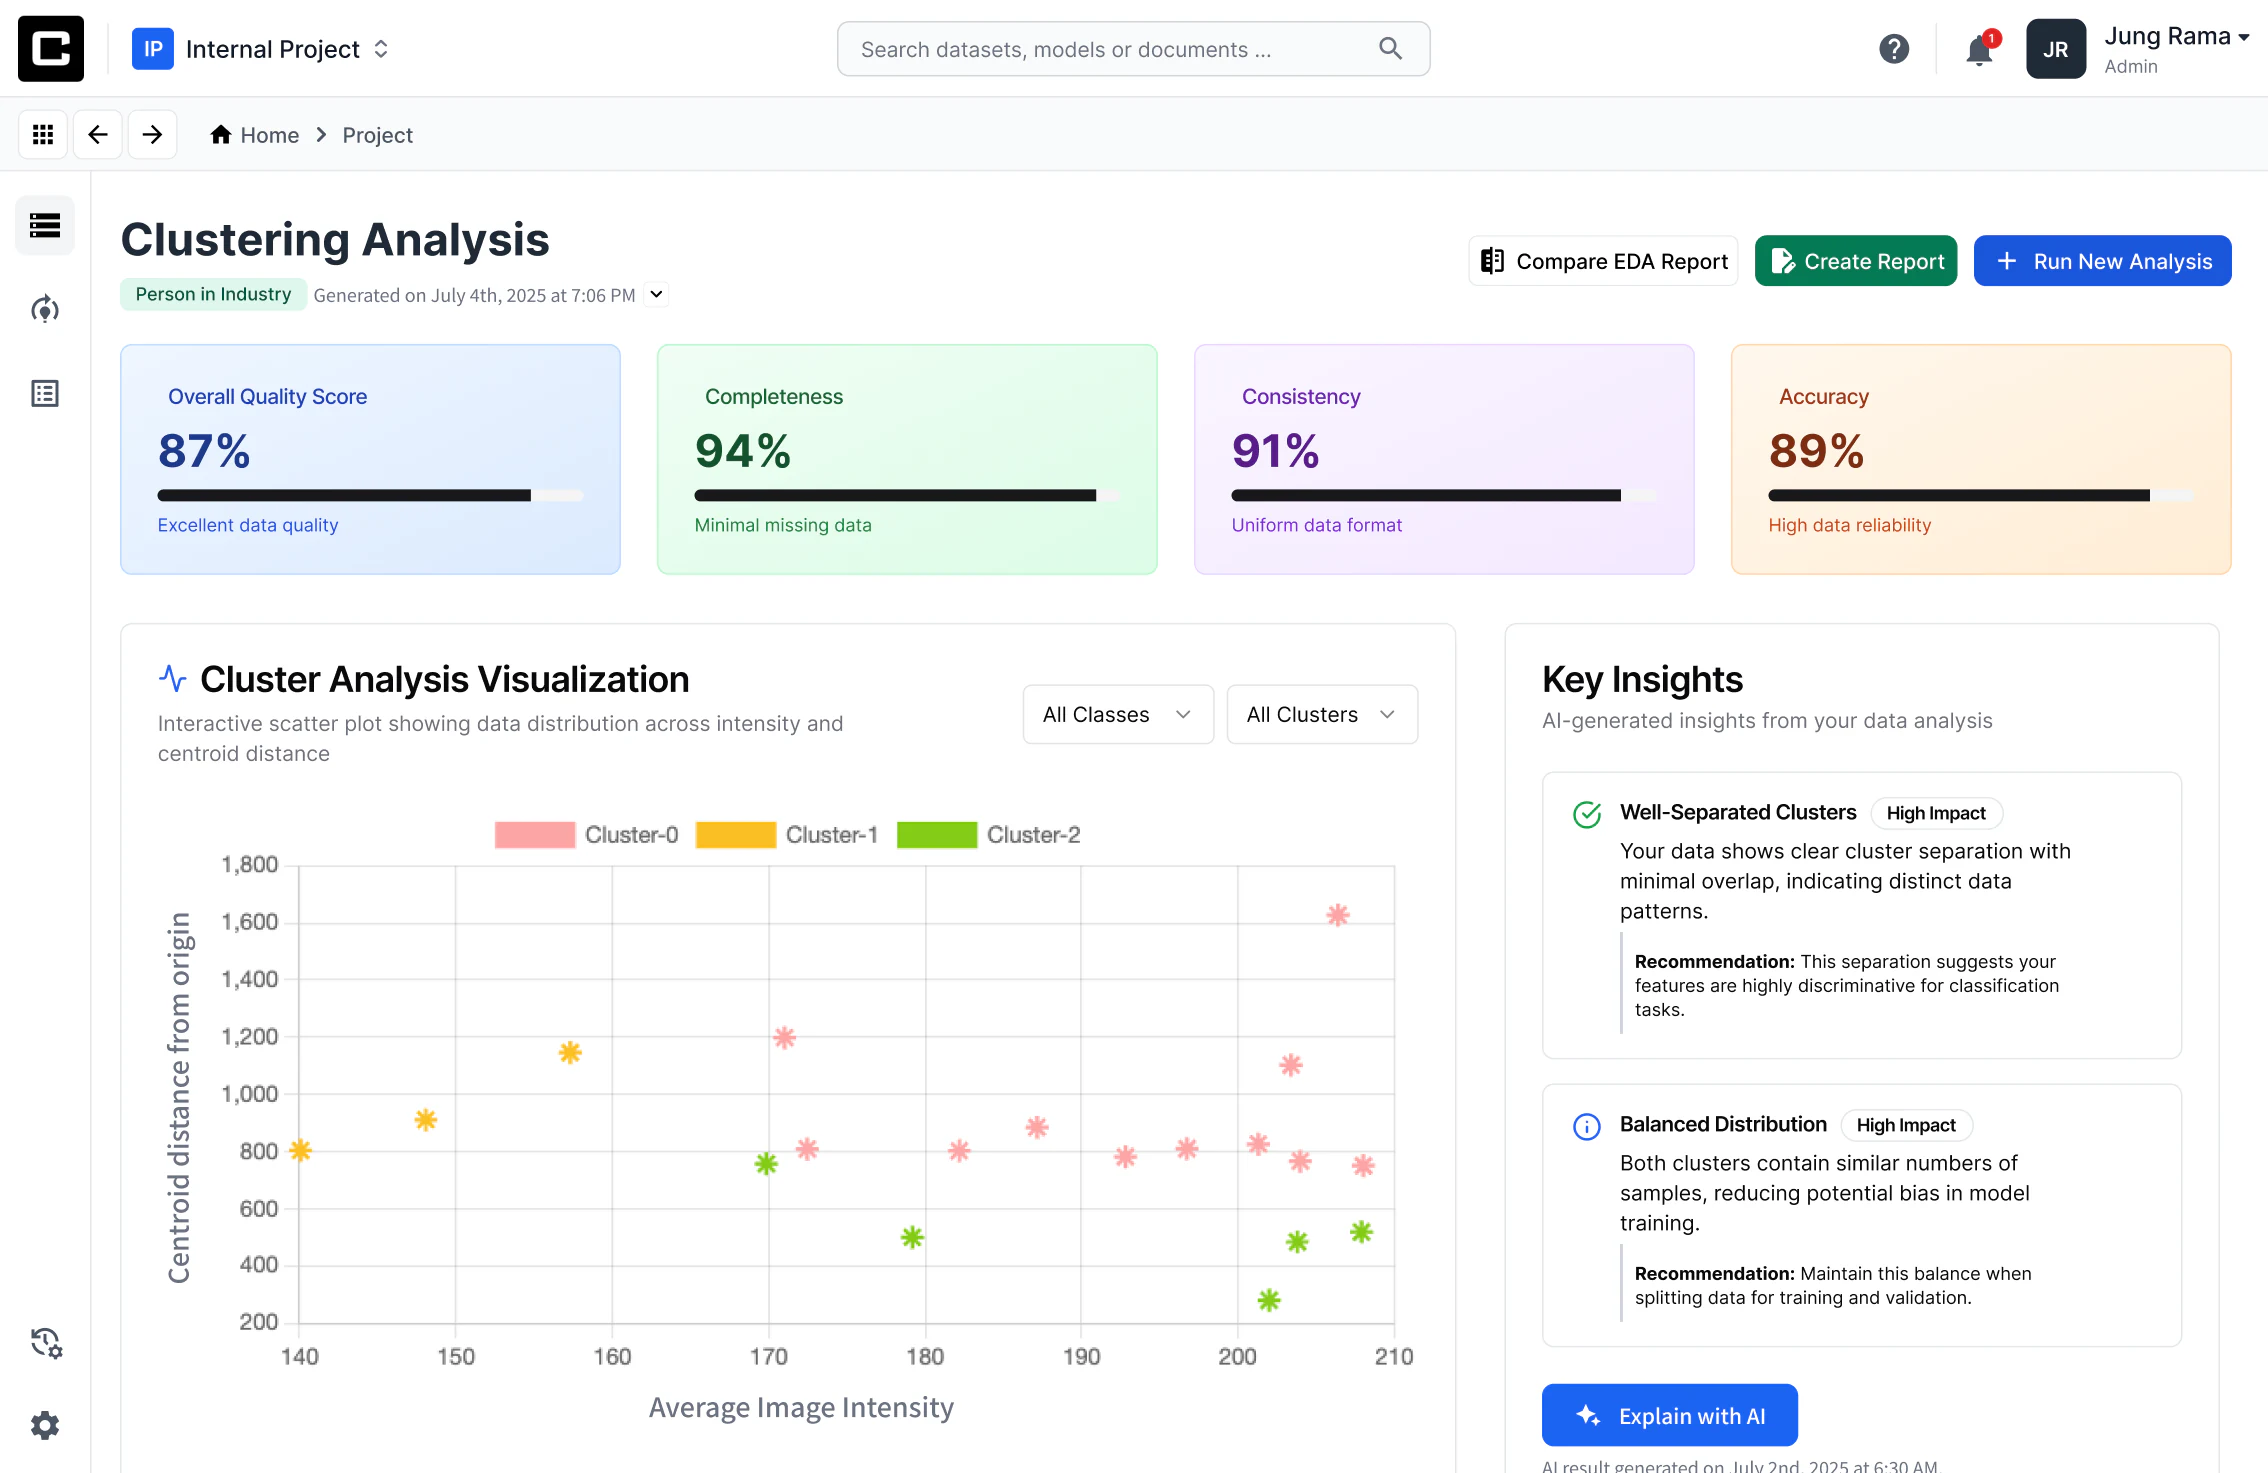The height and width of the screenshot is (1473, 2268).
Task: Click High Impact badge on Well-Separated Clusters
Action: point(1936,813)
